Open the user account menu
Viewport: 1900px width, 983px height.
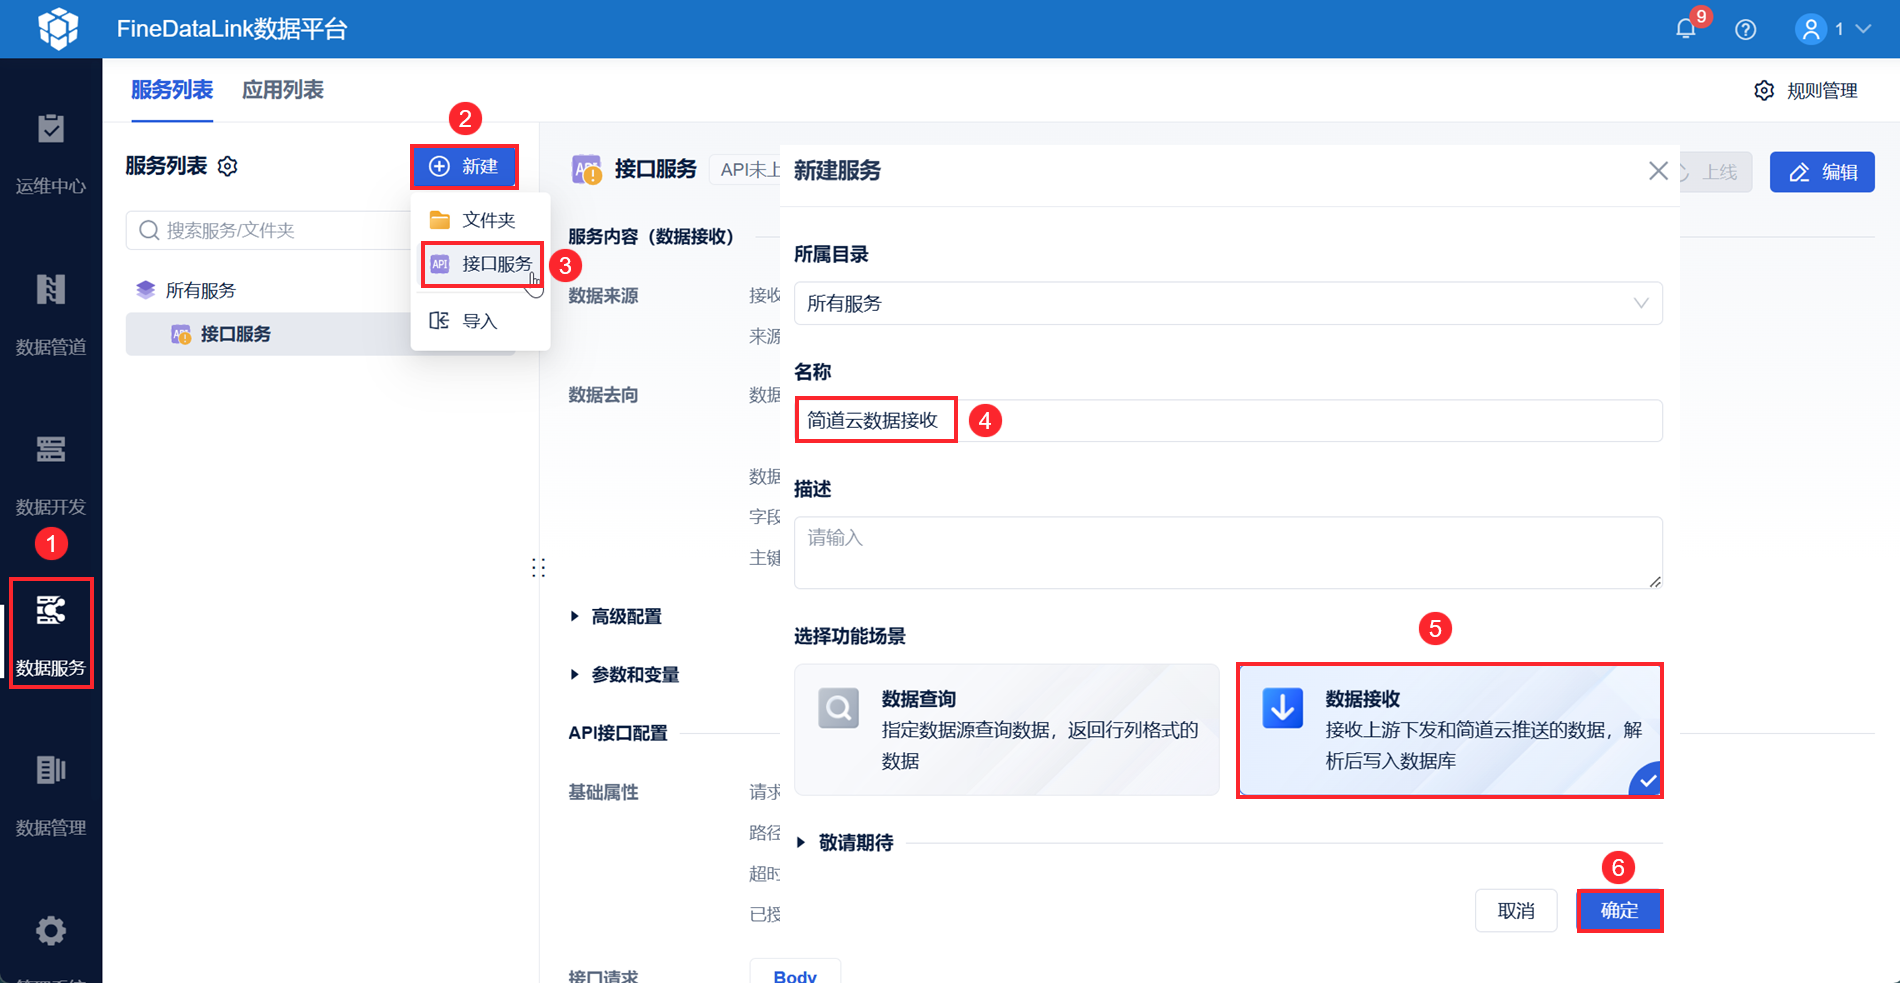[1834, 29]
